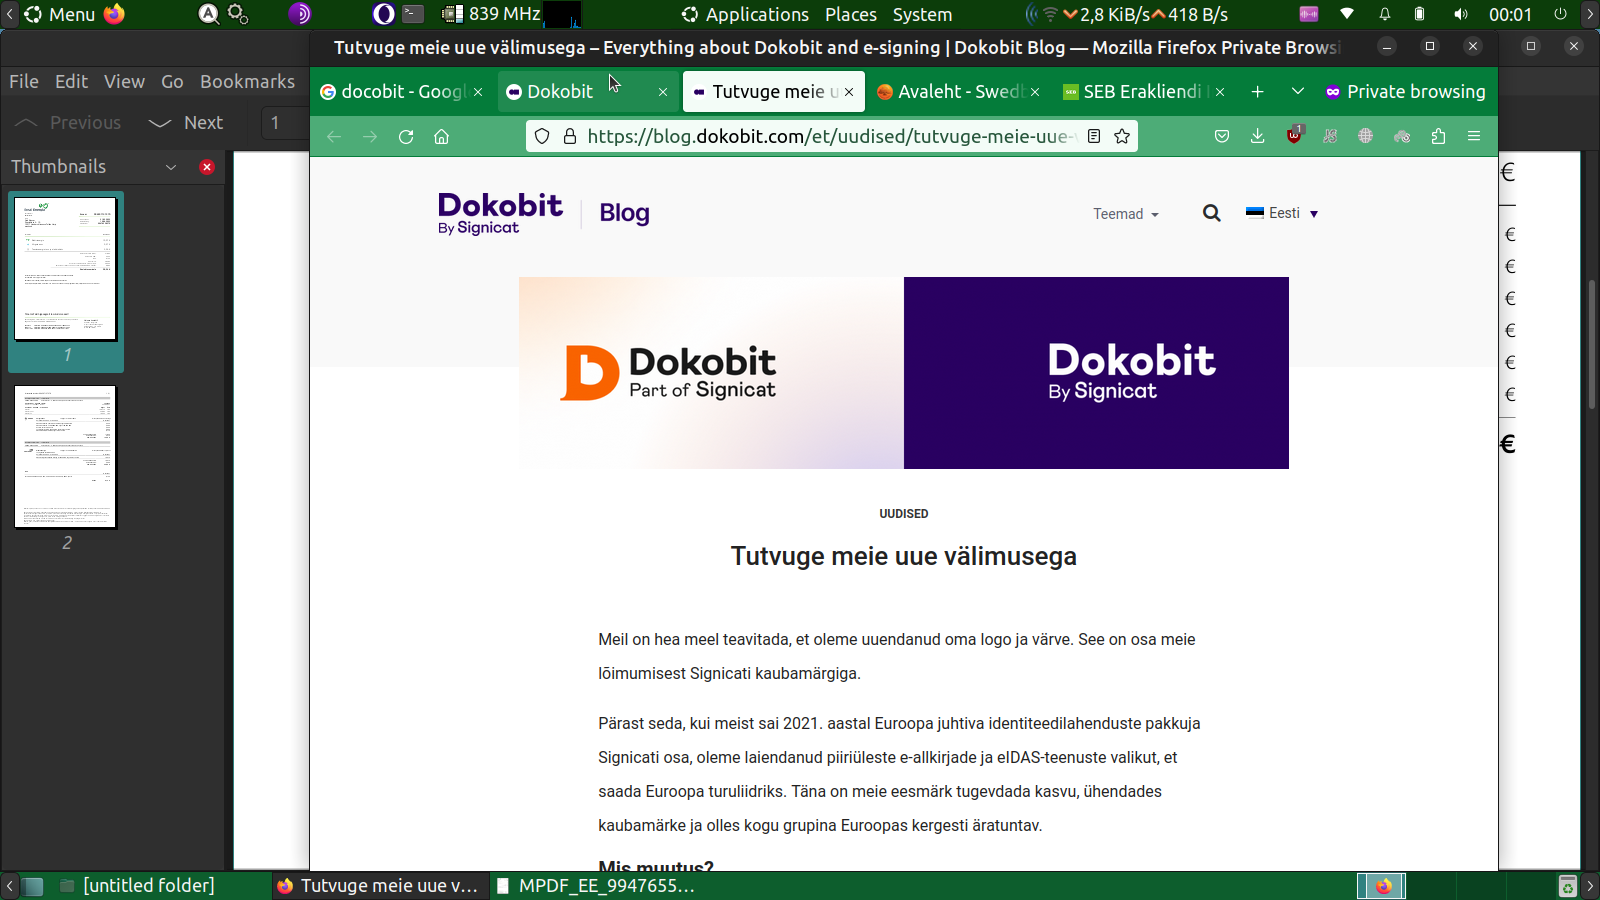Launch Firefox from the top panel
This screenshot has width=1600, height=900.
pos(115,14)
